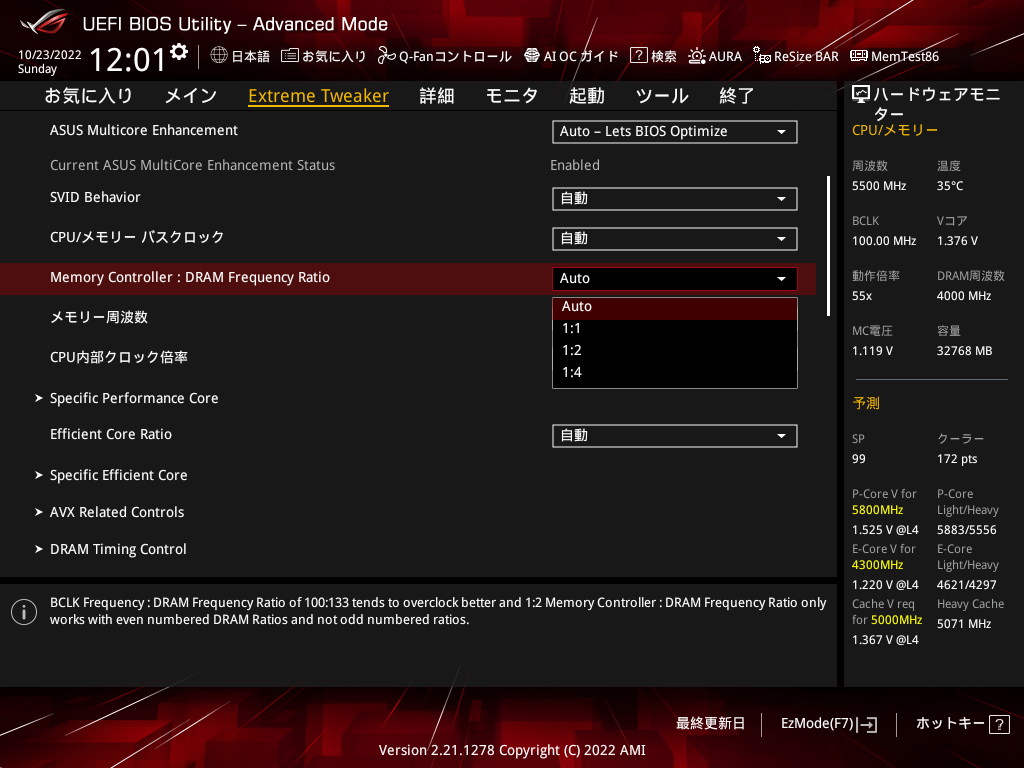Switch to お気に入り tab
This screenshot has height=768, width=1024.
(89, 96)
